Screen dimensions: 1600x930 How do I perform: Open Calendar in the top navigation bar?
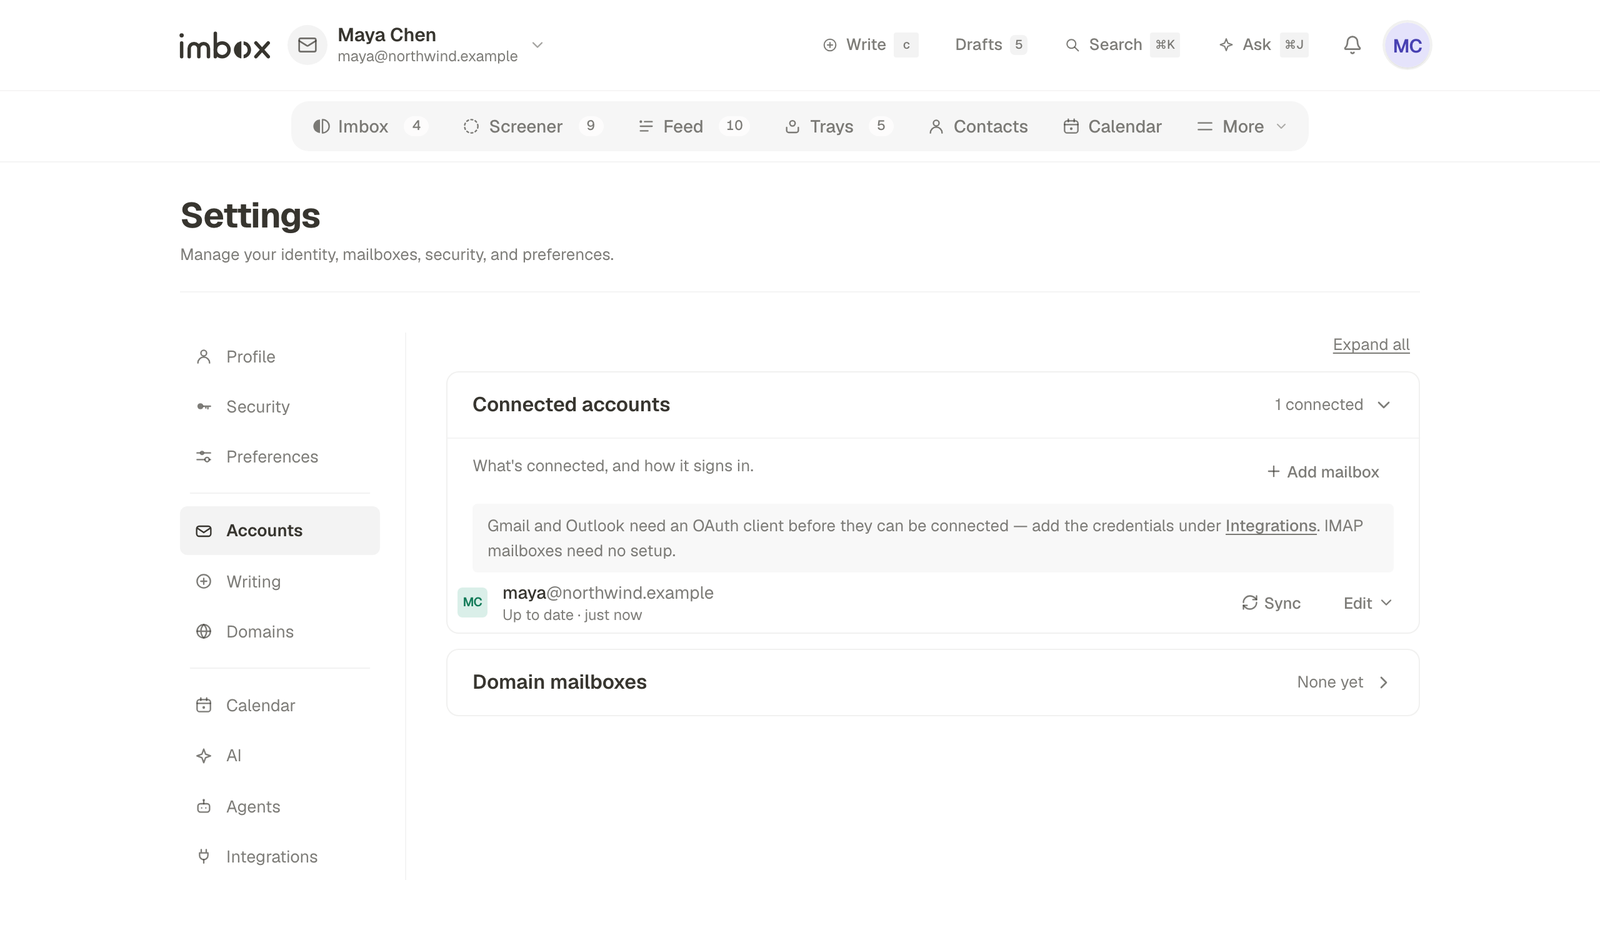[1112, 126]
